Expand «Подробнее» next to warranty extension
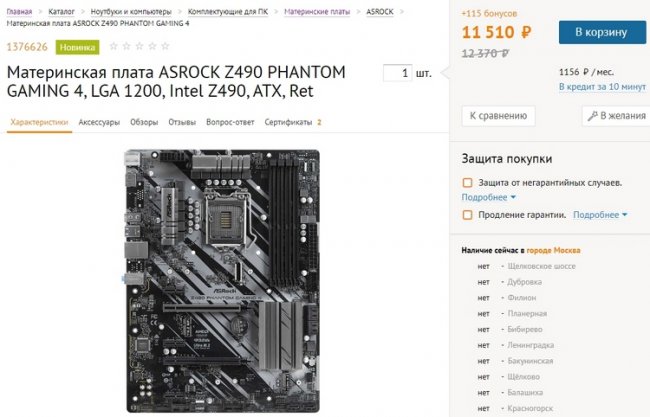Screen dimensions: 650x417 click(x=600, y=214)
